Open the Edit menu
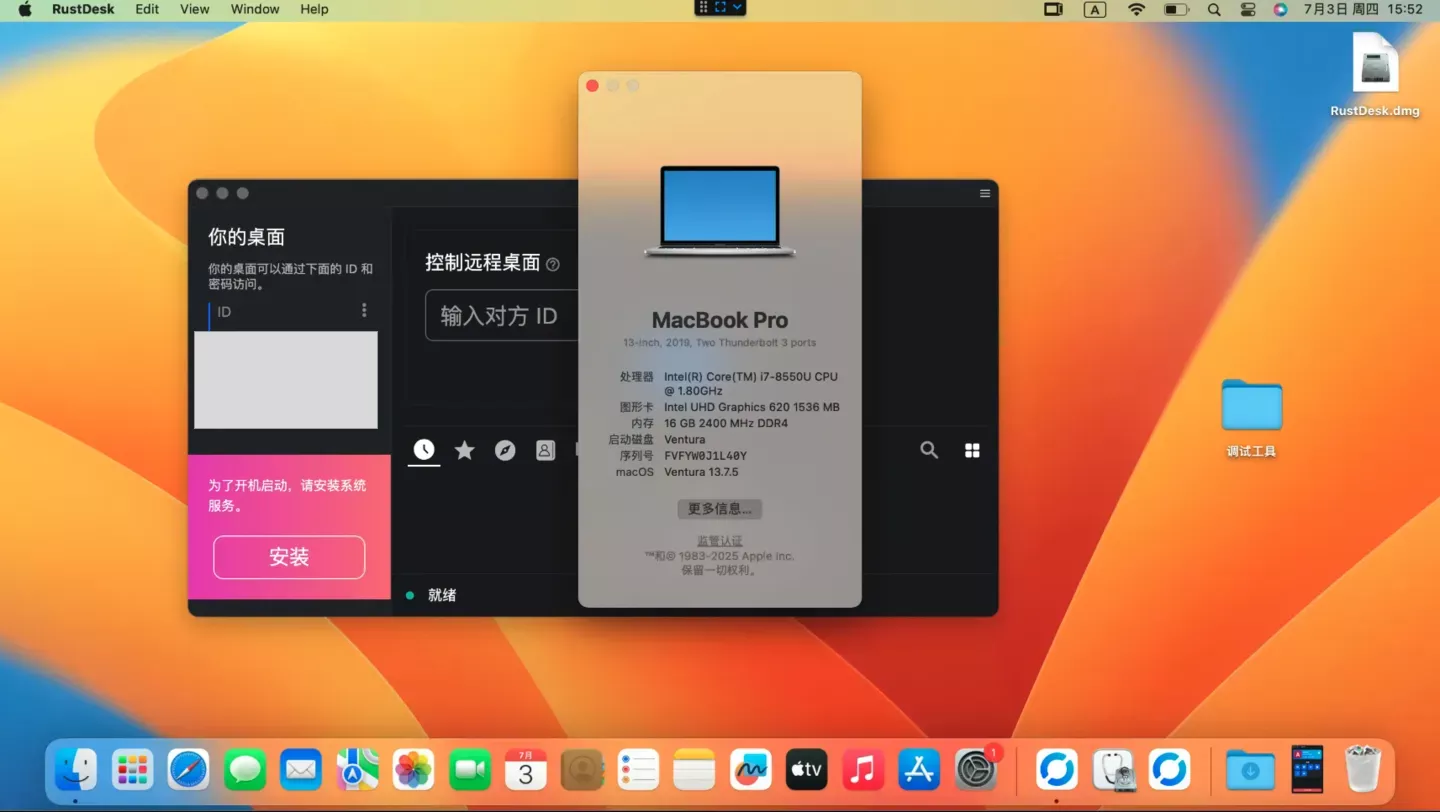This screenshot has width=1440, height=812. tap(147, 9)
